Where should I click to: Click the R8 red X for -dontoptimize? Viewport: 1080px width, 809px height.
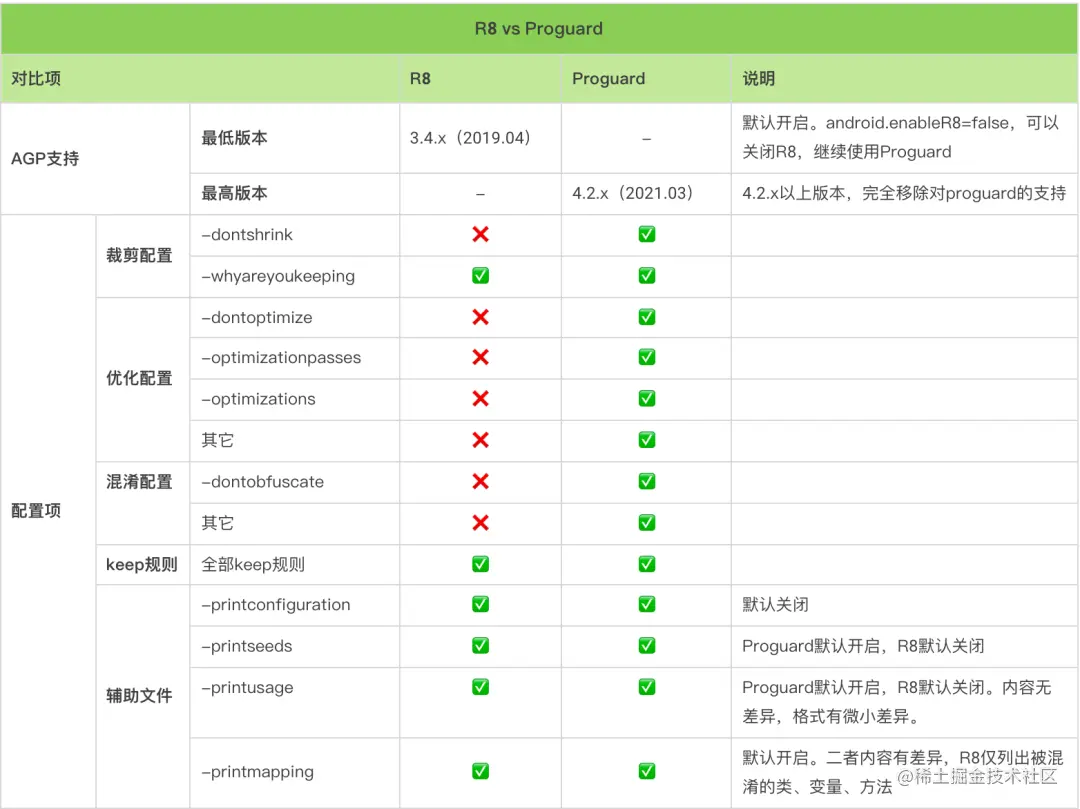click(481, 317)
